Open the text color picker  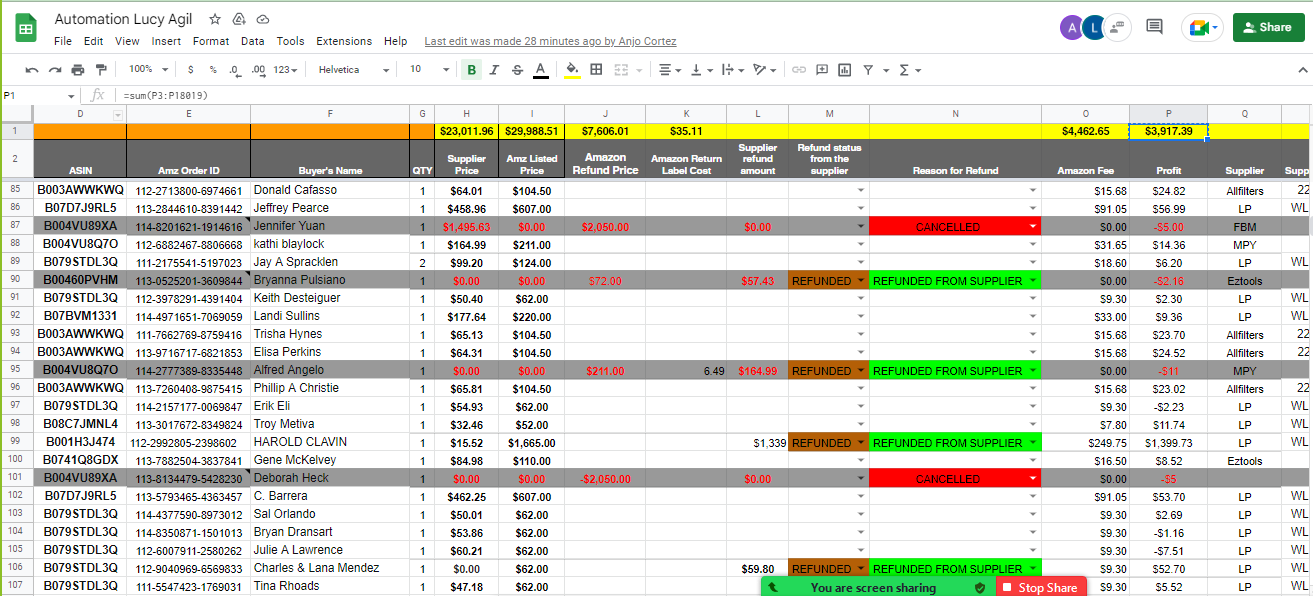(540, 70)
